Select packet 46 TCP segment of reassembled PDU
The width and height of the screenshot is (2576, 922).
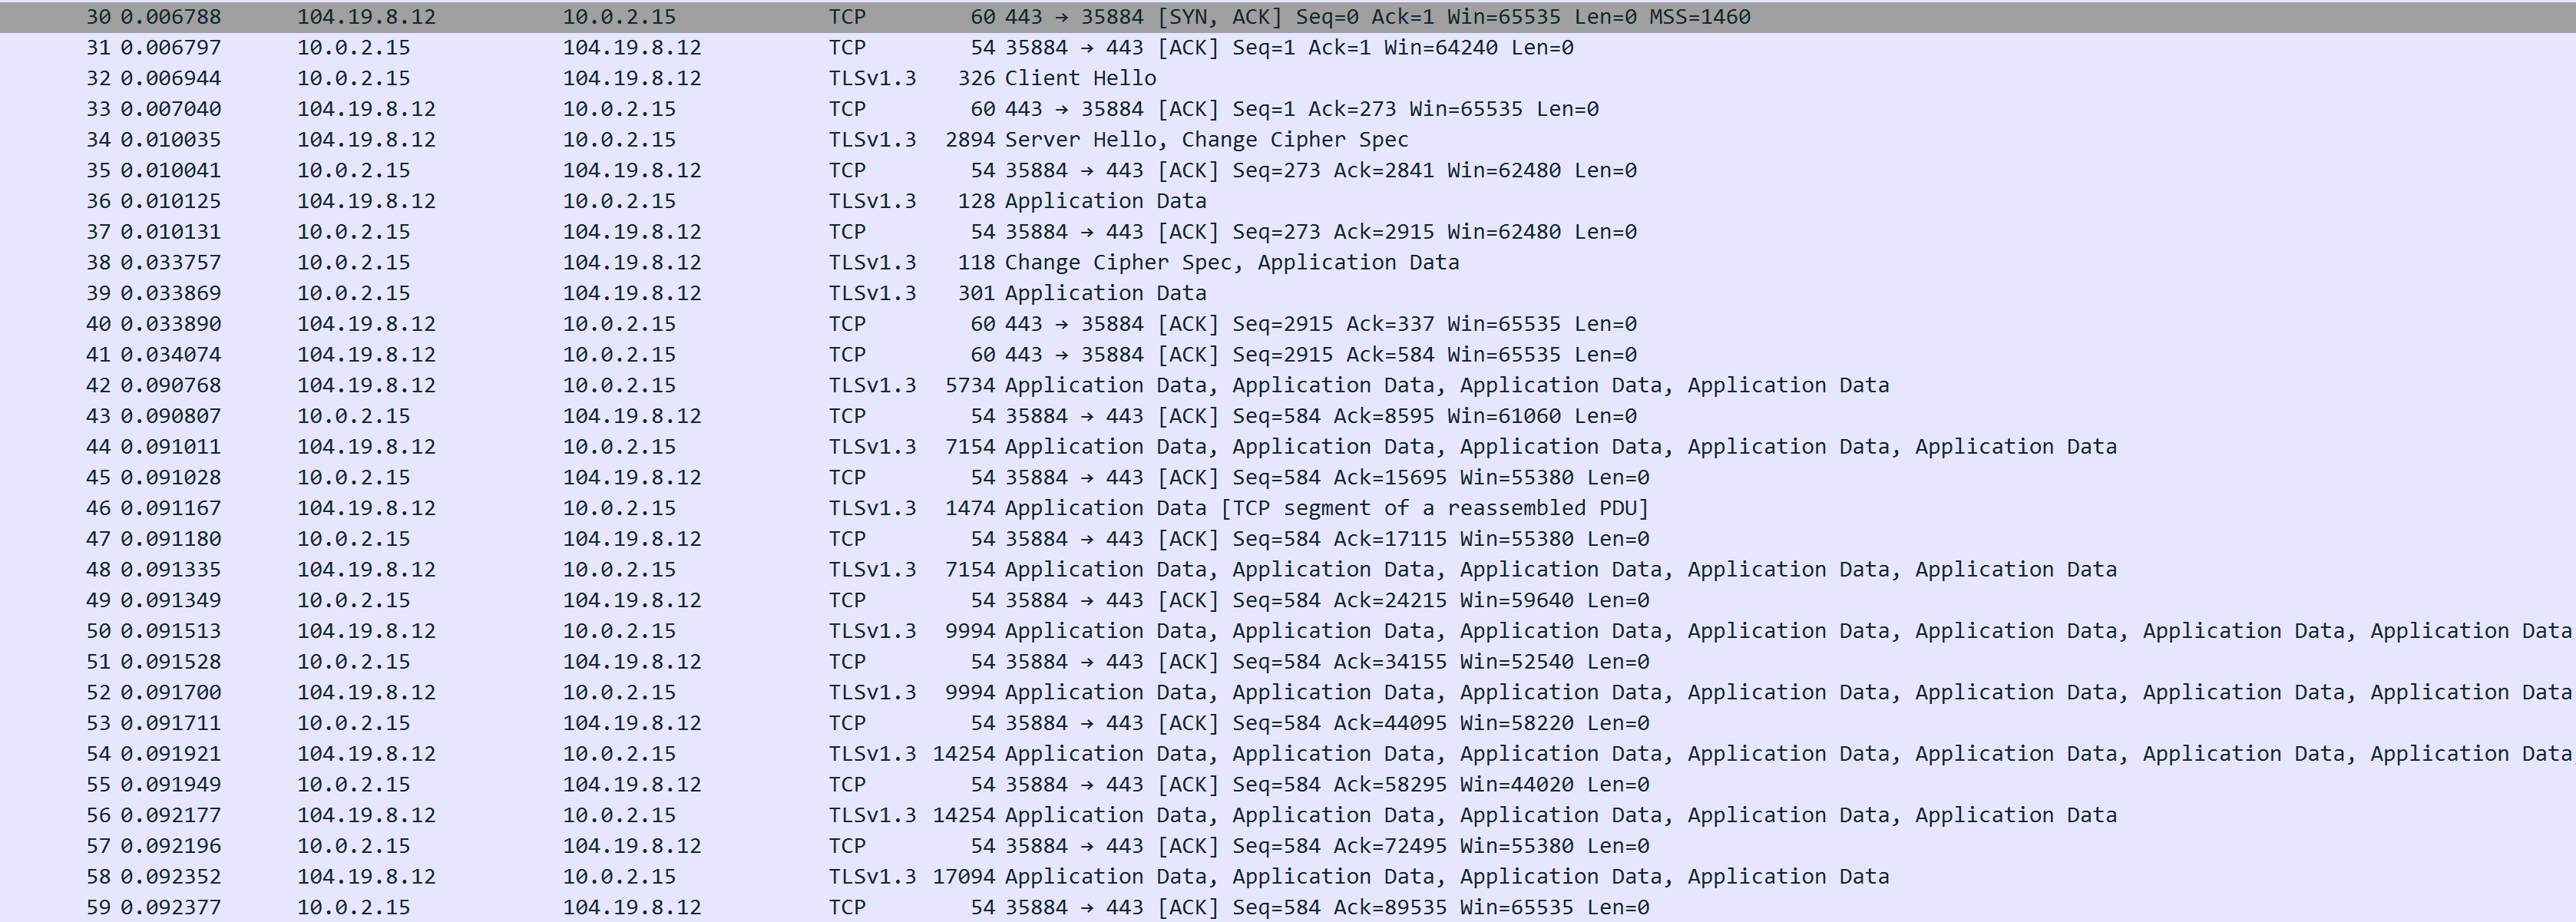tap(1288, 508)
